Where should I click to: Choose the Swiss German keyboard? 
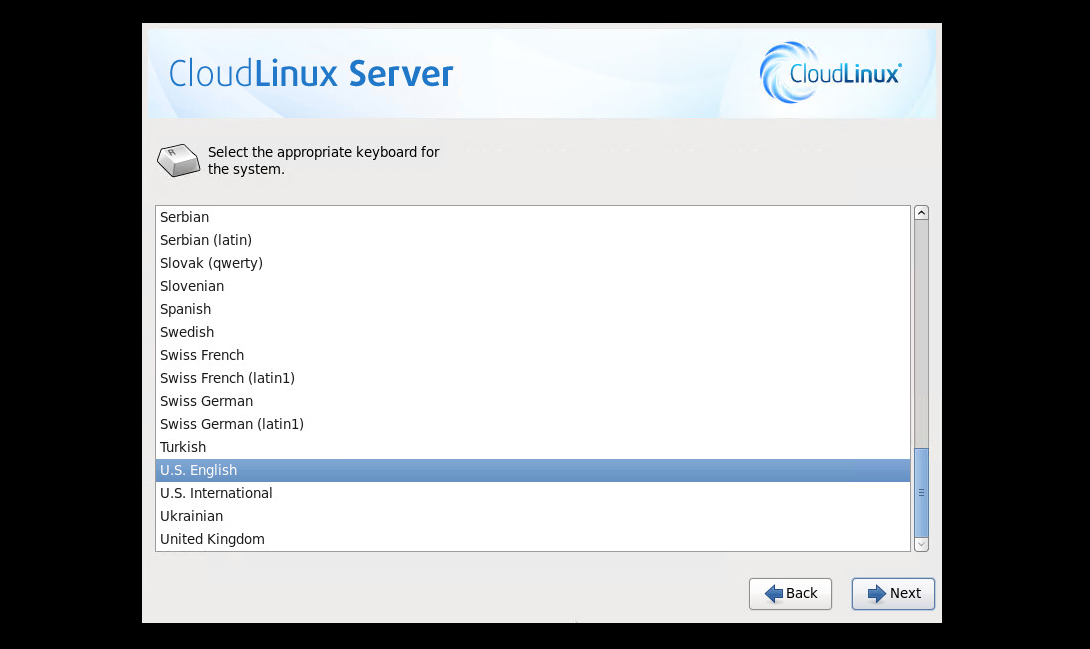[x=207, y=401]
